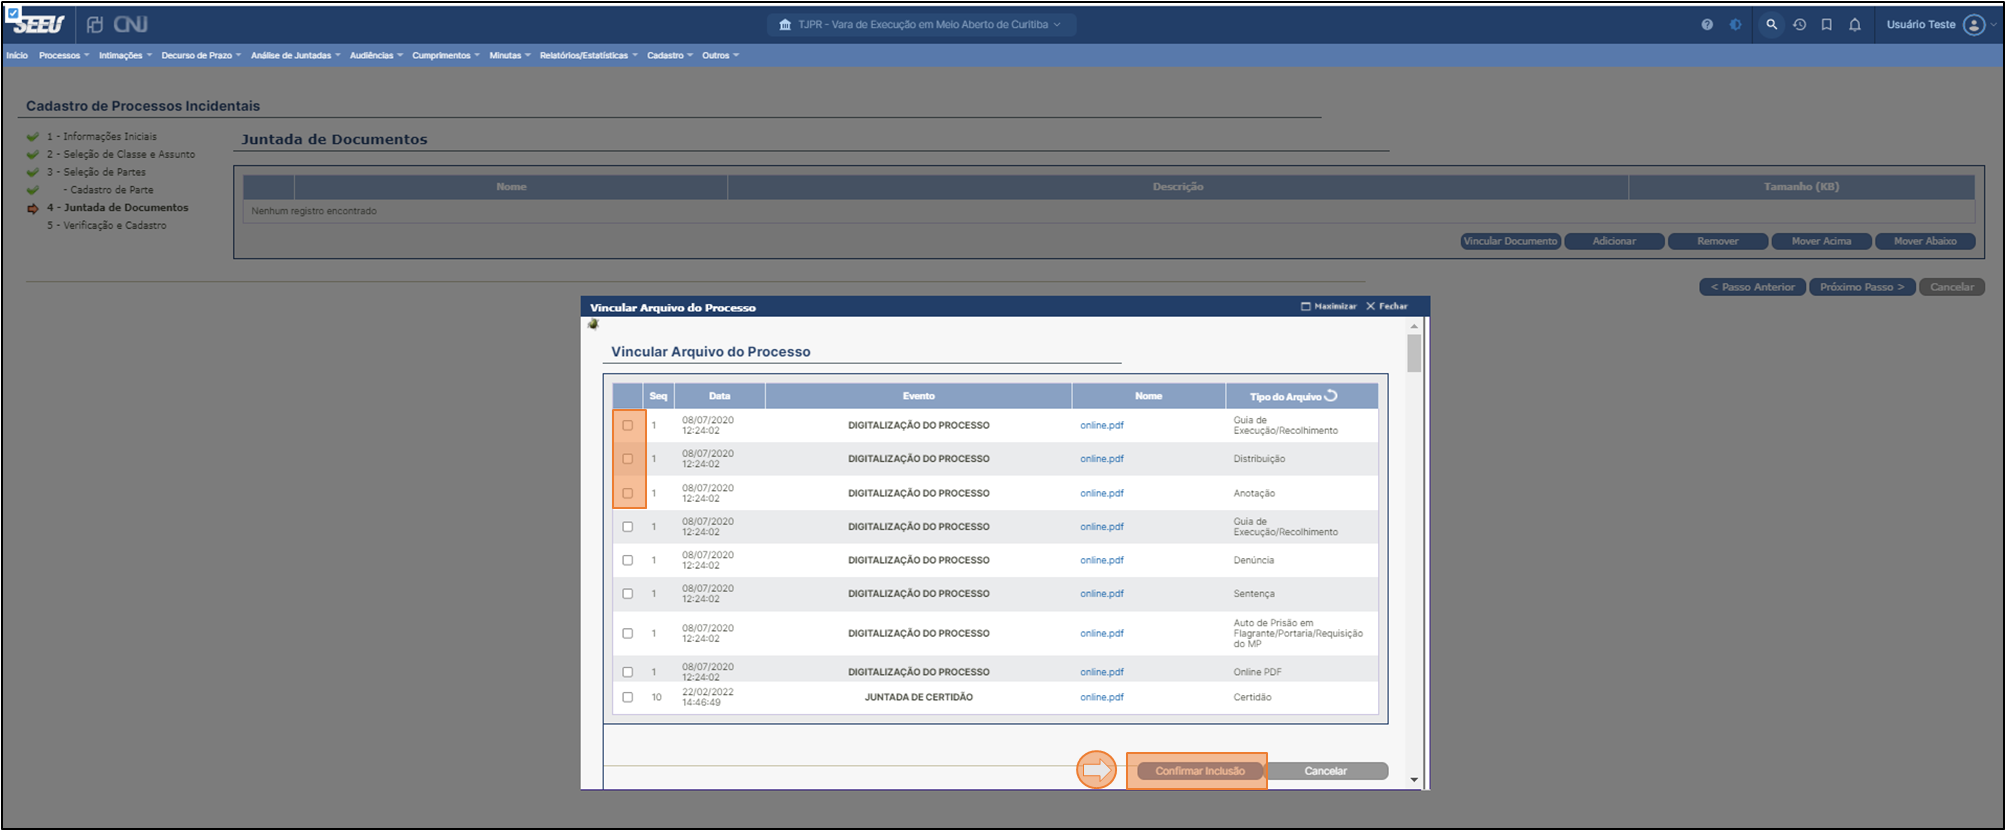2006x831 pixels.
Task: Click the dialog's vertical scrollbar thumb
Action: click(1414, 354)
